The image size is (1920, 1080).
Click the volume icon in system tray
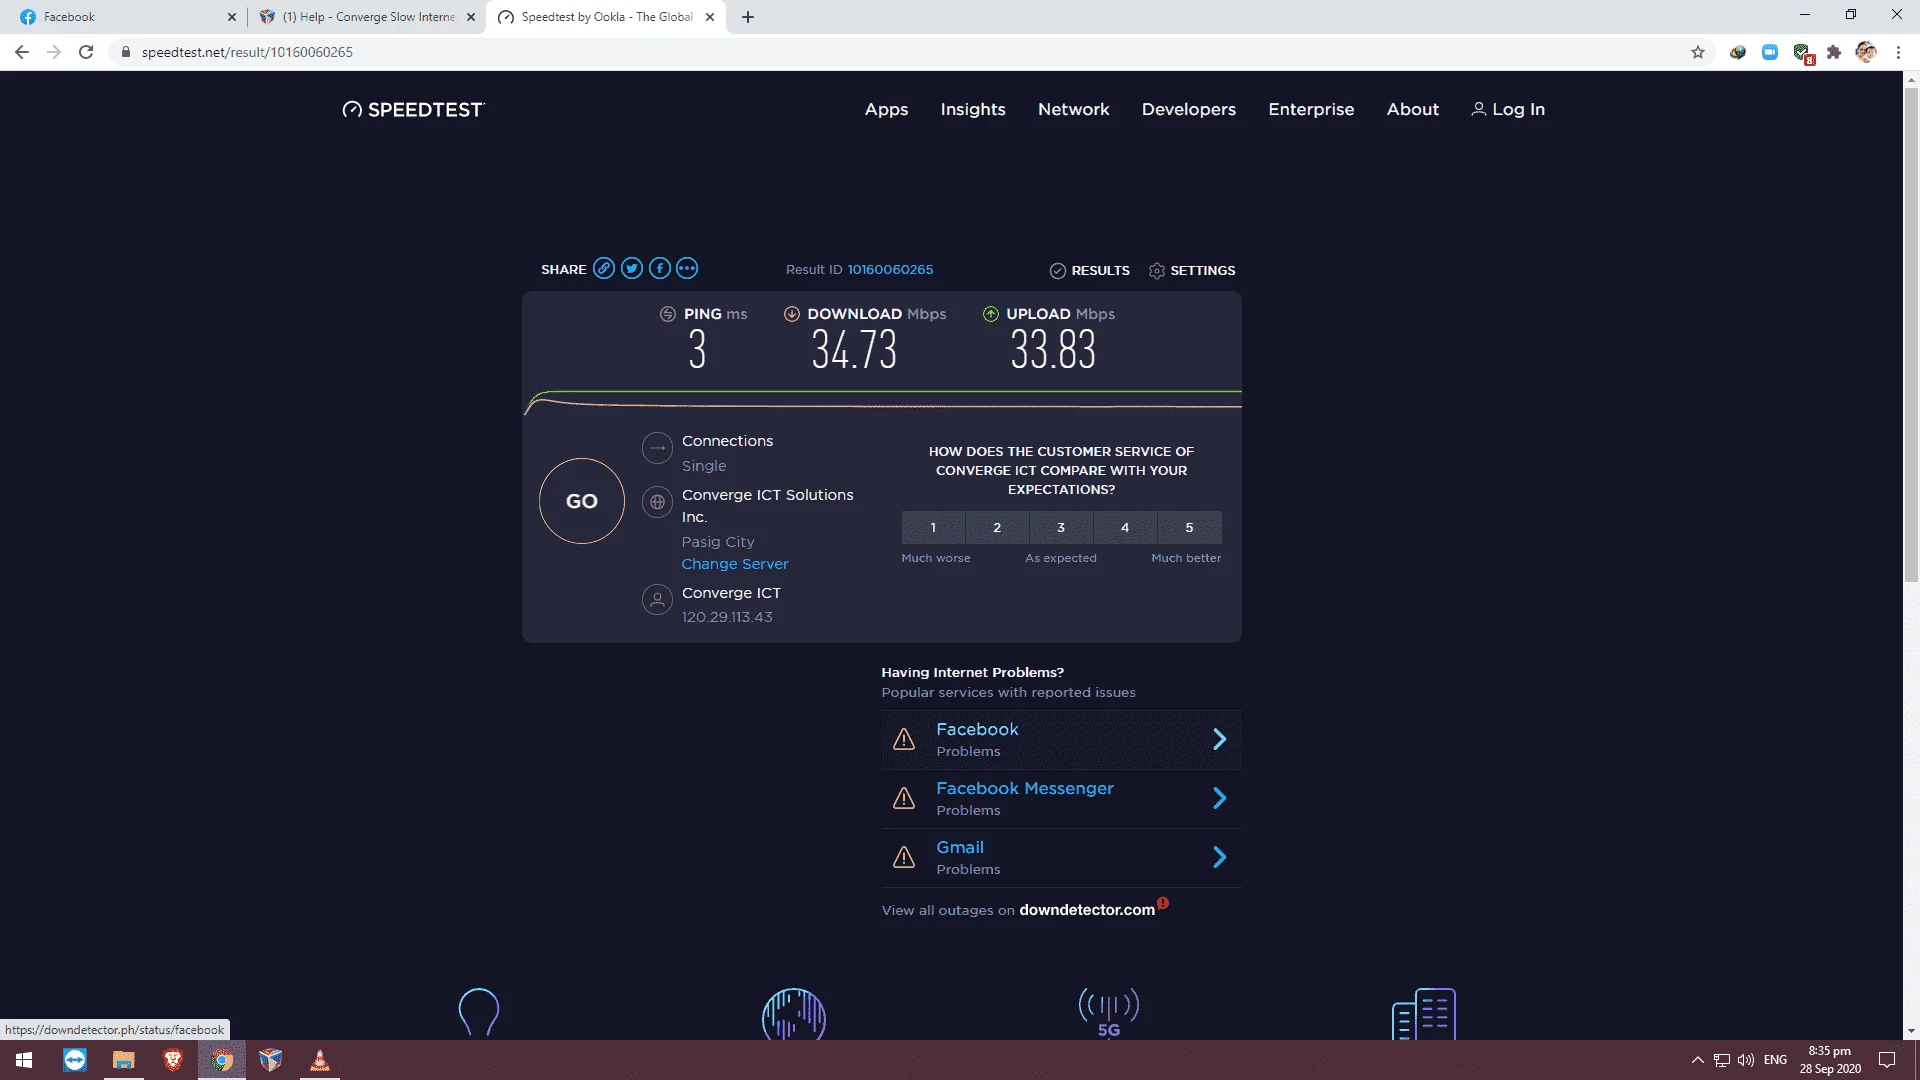[1746, 1060]
